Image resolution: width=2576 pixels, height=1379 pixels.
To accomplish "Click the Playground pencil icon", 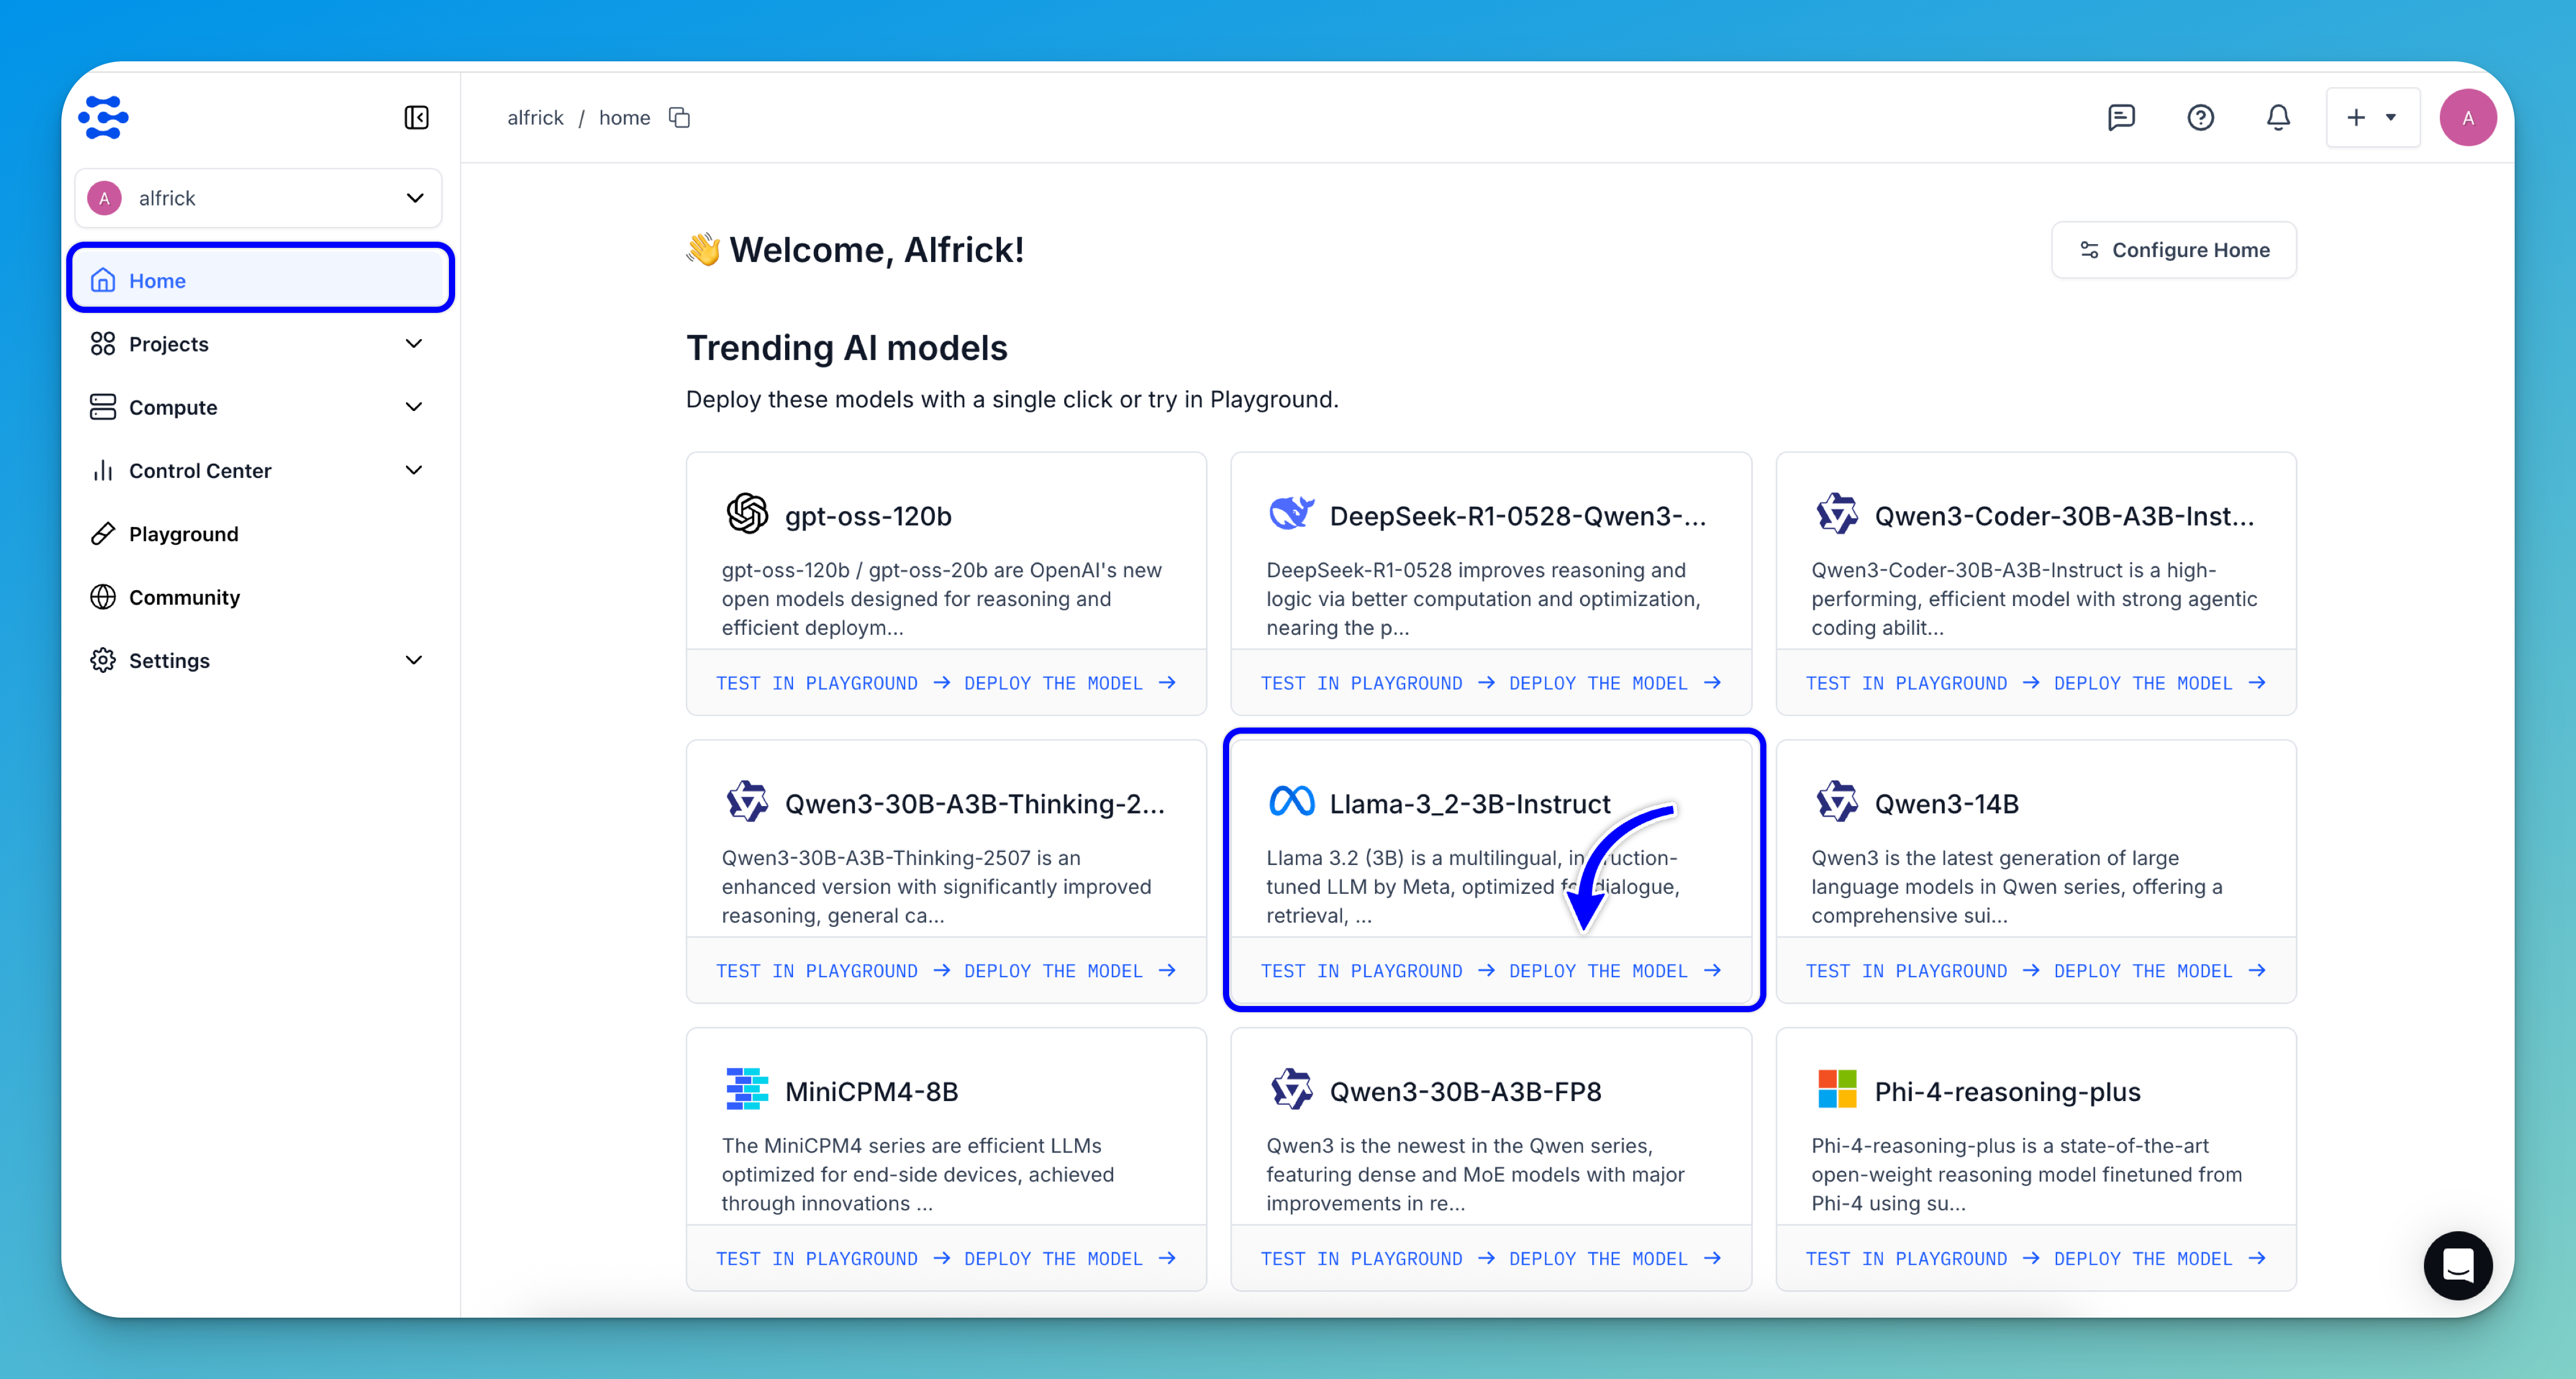I will (103, 534).
